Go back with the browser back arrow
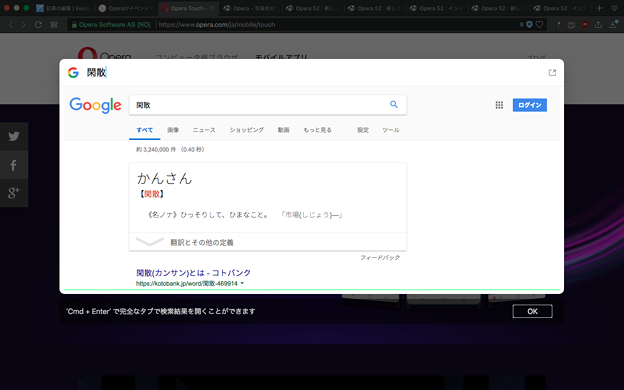Image resolution: width=624 pixels, height=390 pixels. click(11, 25)
